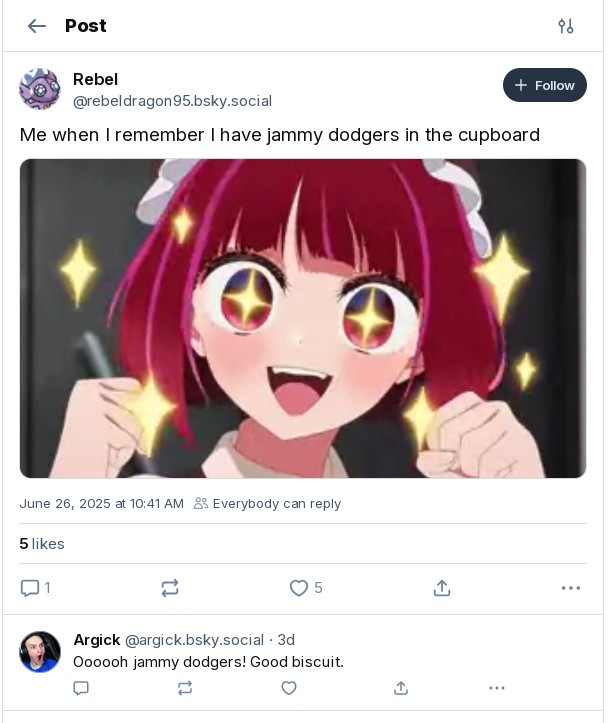Screen dimensions: 614x723
Task: Follow the Rebel account
Action: coord(544,85)
